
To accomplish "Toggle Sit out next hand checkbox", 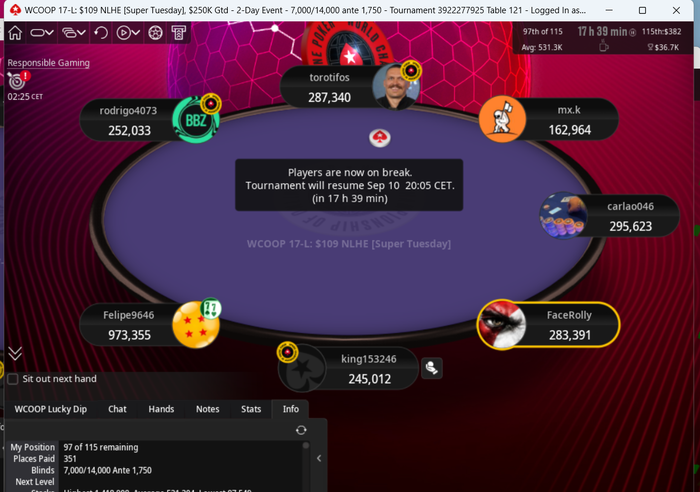I will point(13,379).
